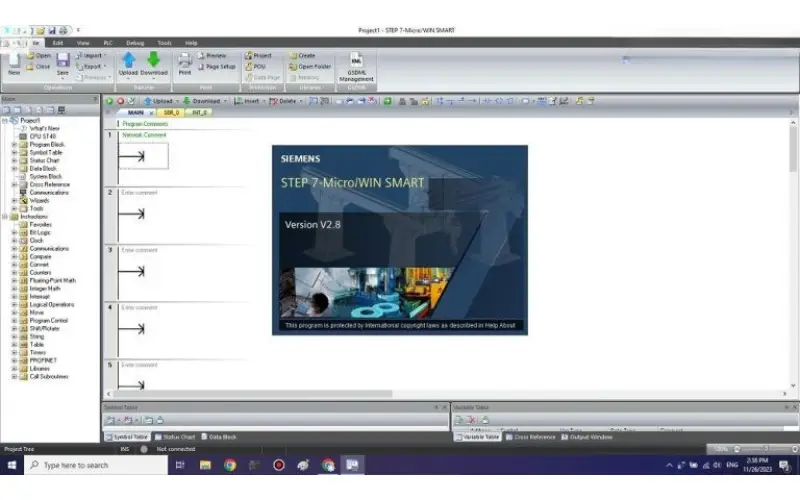Image resolution: width=800 pixels, height=500 pixels.
Task: Click the green Run PLC icon in editor toolbar
Action: tap(109, 101)
